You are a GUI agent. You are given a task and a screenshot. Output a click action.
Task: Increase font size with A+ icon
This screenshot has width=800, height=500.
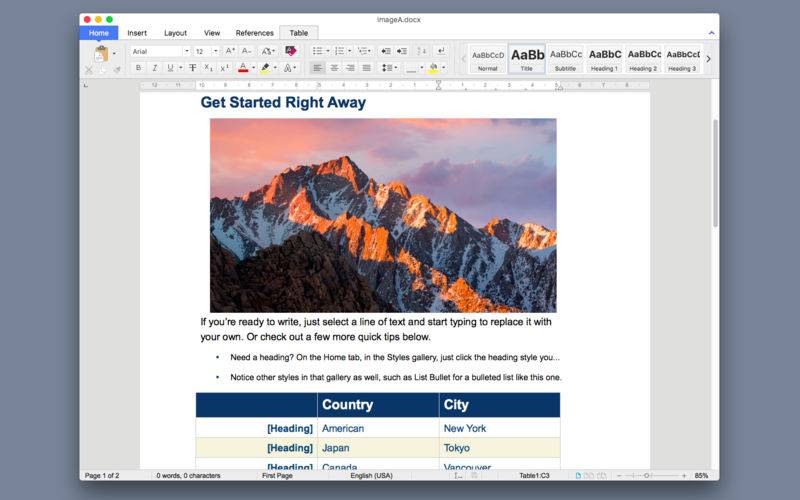click(x=230, y=51)
